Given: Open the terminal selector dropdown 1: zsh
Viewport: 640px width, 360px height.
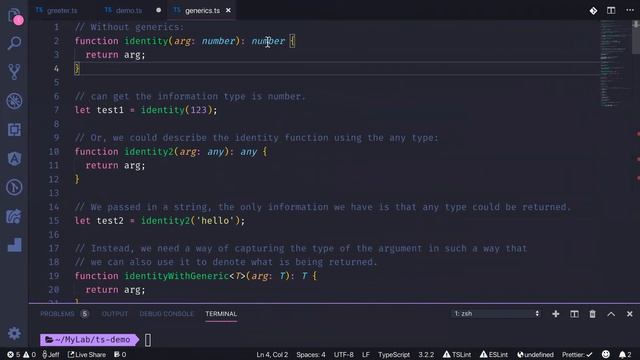Looking at the screenshot, I should (496, 313).
